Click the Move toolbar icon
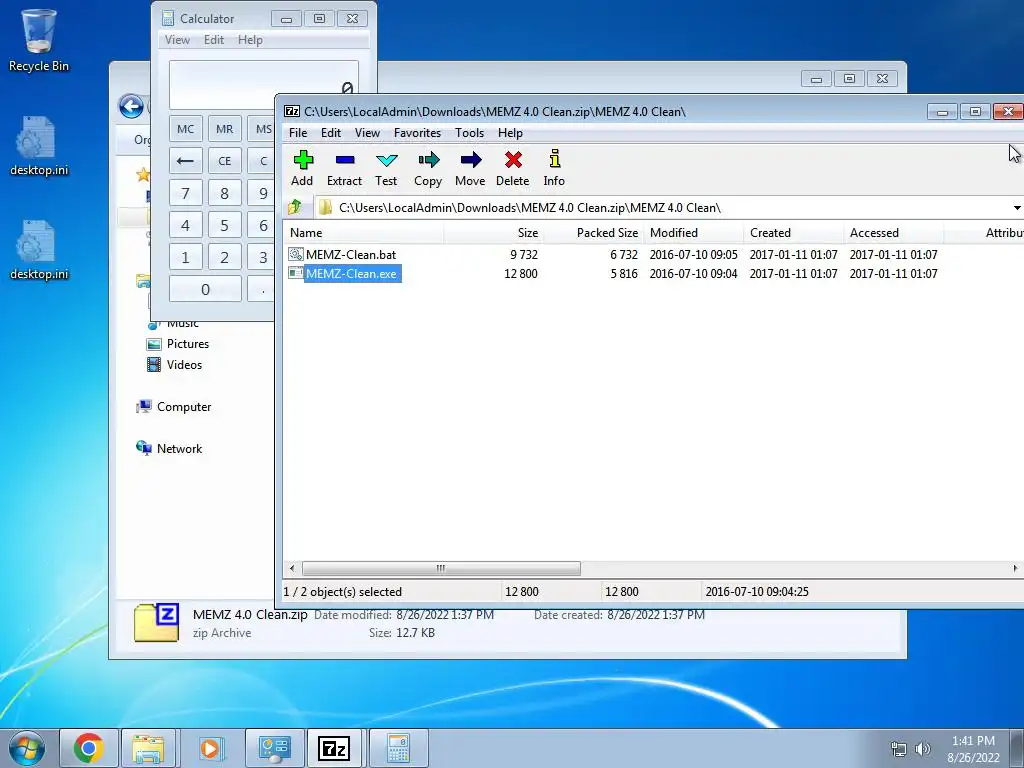 tap(470, 168)
